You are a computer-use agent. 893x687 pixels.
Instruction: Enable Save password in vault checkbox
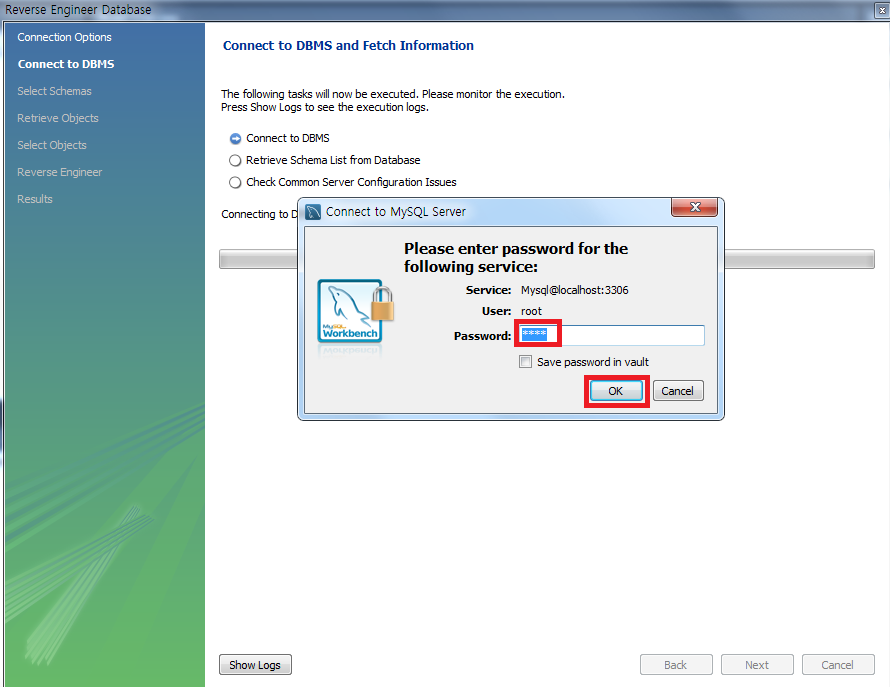[525, 362]
